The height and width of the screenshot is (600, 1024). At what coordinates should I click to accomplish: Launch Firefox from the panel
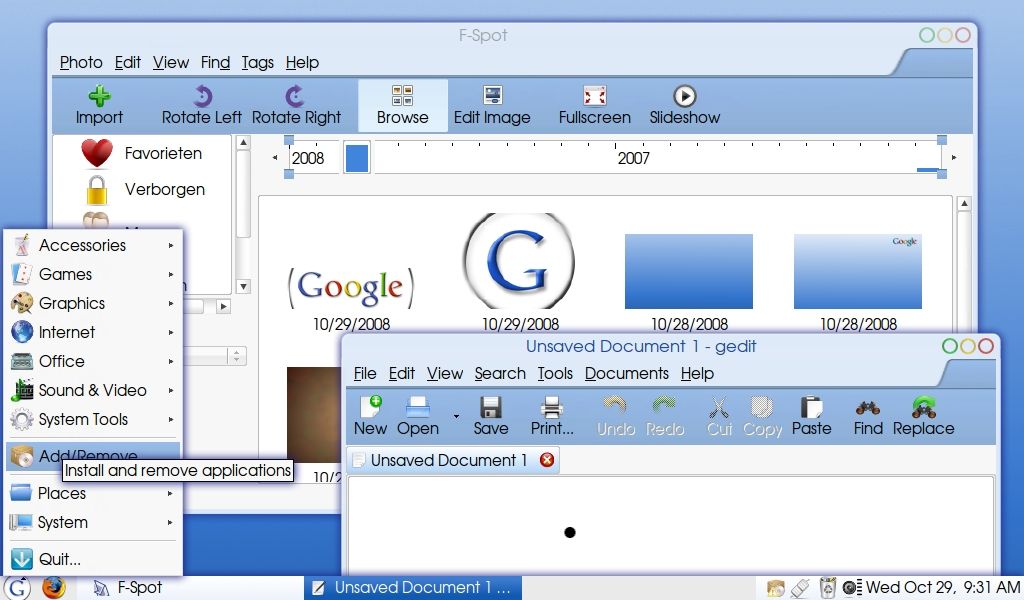(54, 588)
